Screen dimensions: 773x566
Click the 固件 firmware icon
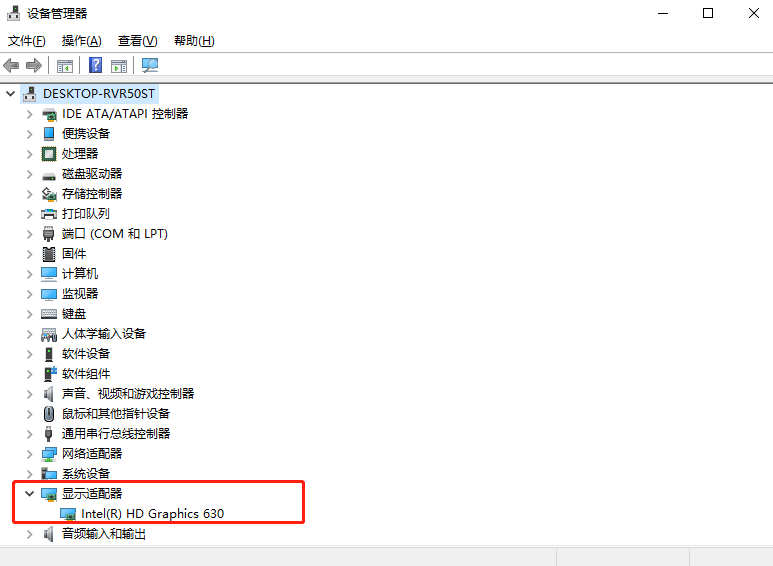click(x=49, y=254)
